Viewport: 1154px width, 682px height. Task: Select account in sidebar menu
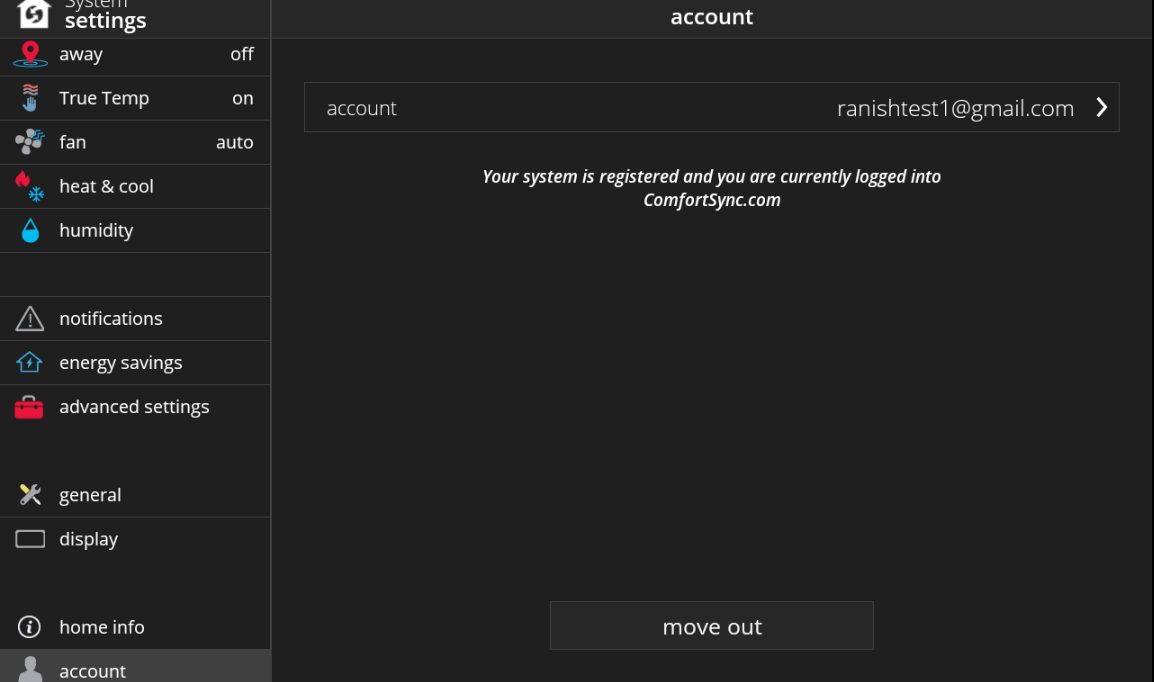coord(135,666)
